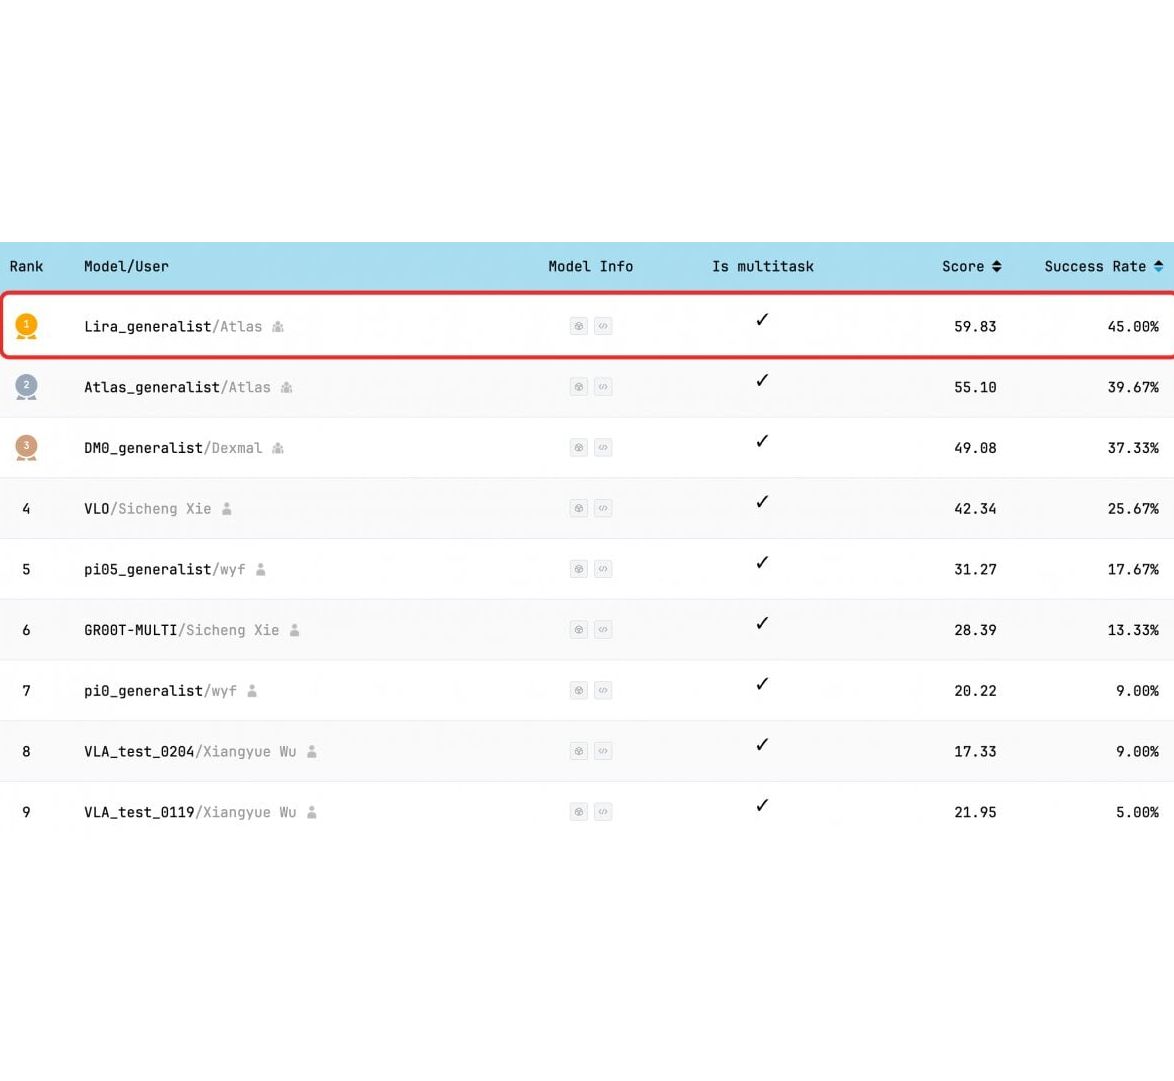Open the GR00T-MULTI model entry
The image size is (1174, 1081).
pos(130,630)
